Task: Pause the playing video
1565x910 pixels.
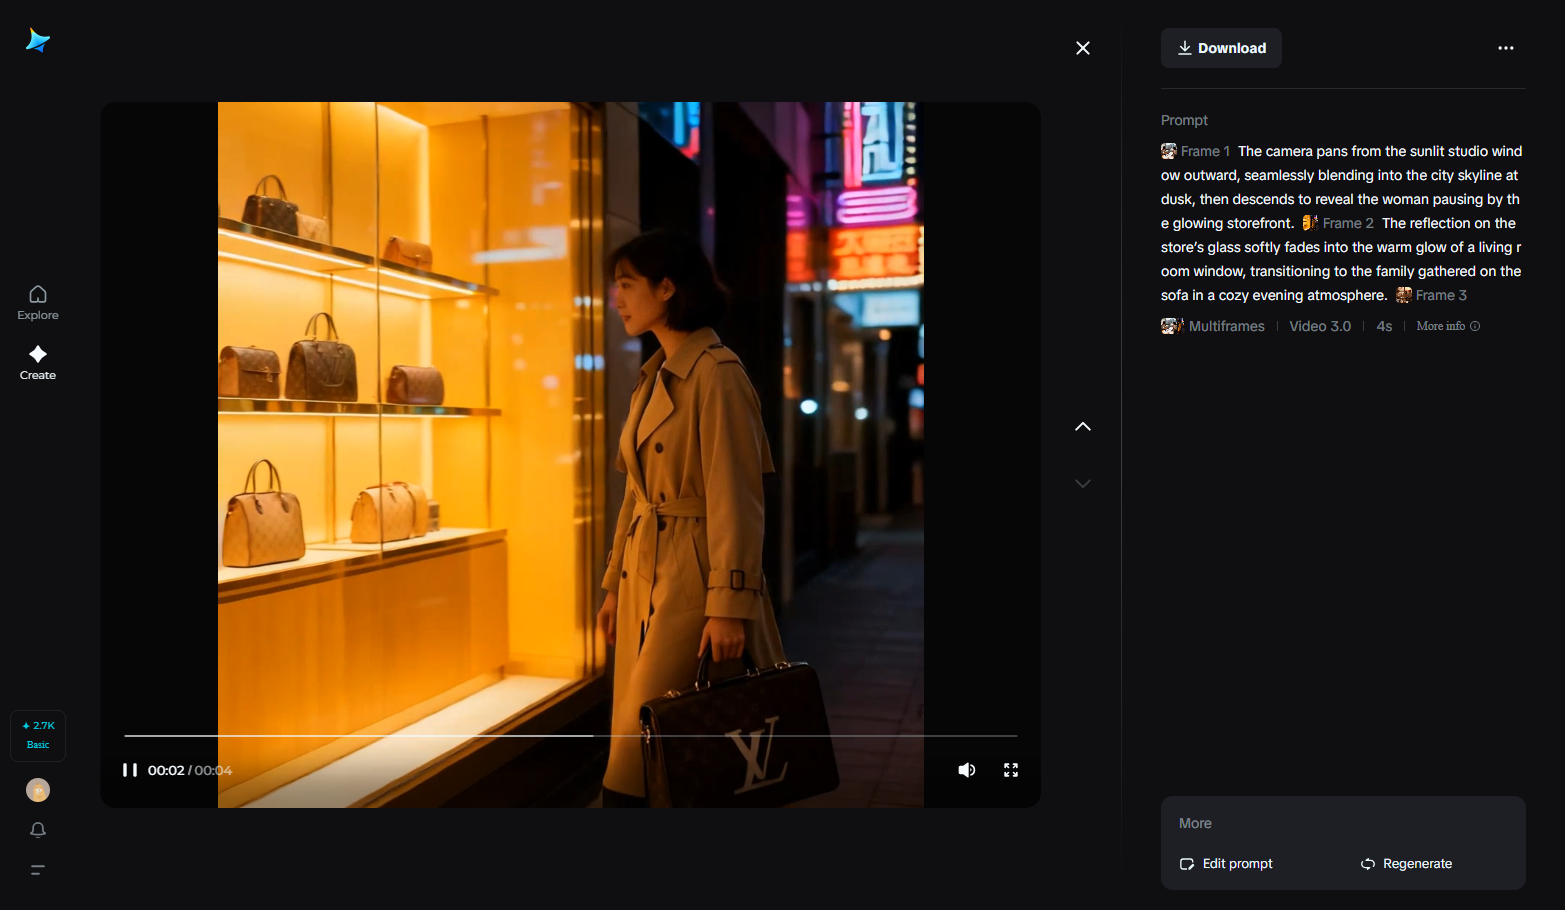Action: pos(130,770)
